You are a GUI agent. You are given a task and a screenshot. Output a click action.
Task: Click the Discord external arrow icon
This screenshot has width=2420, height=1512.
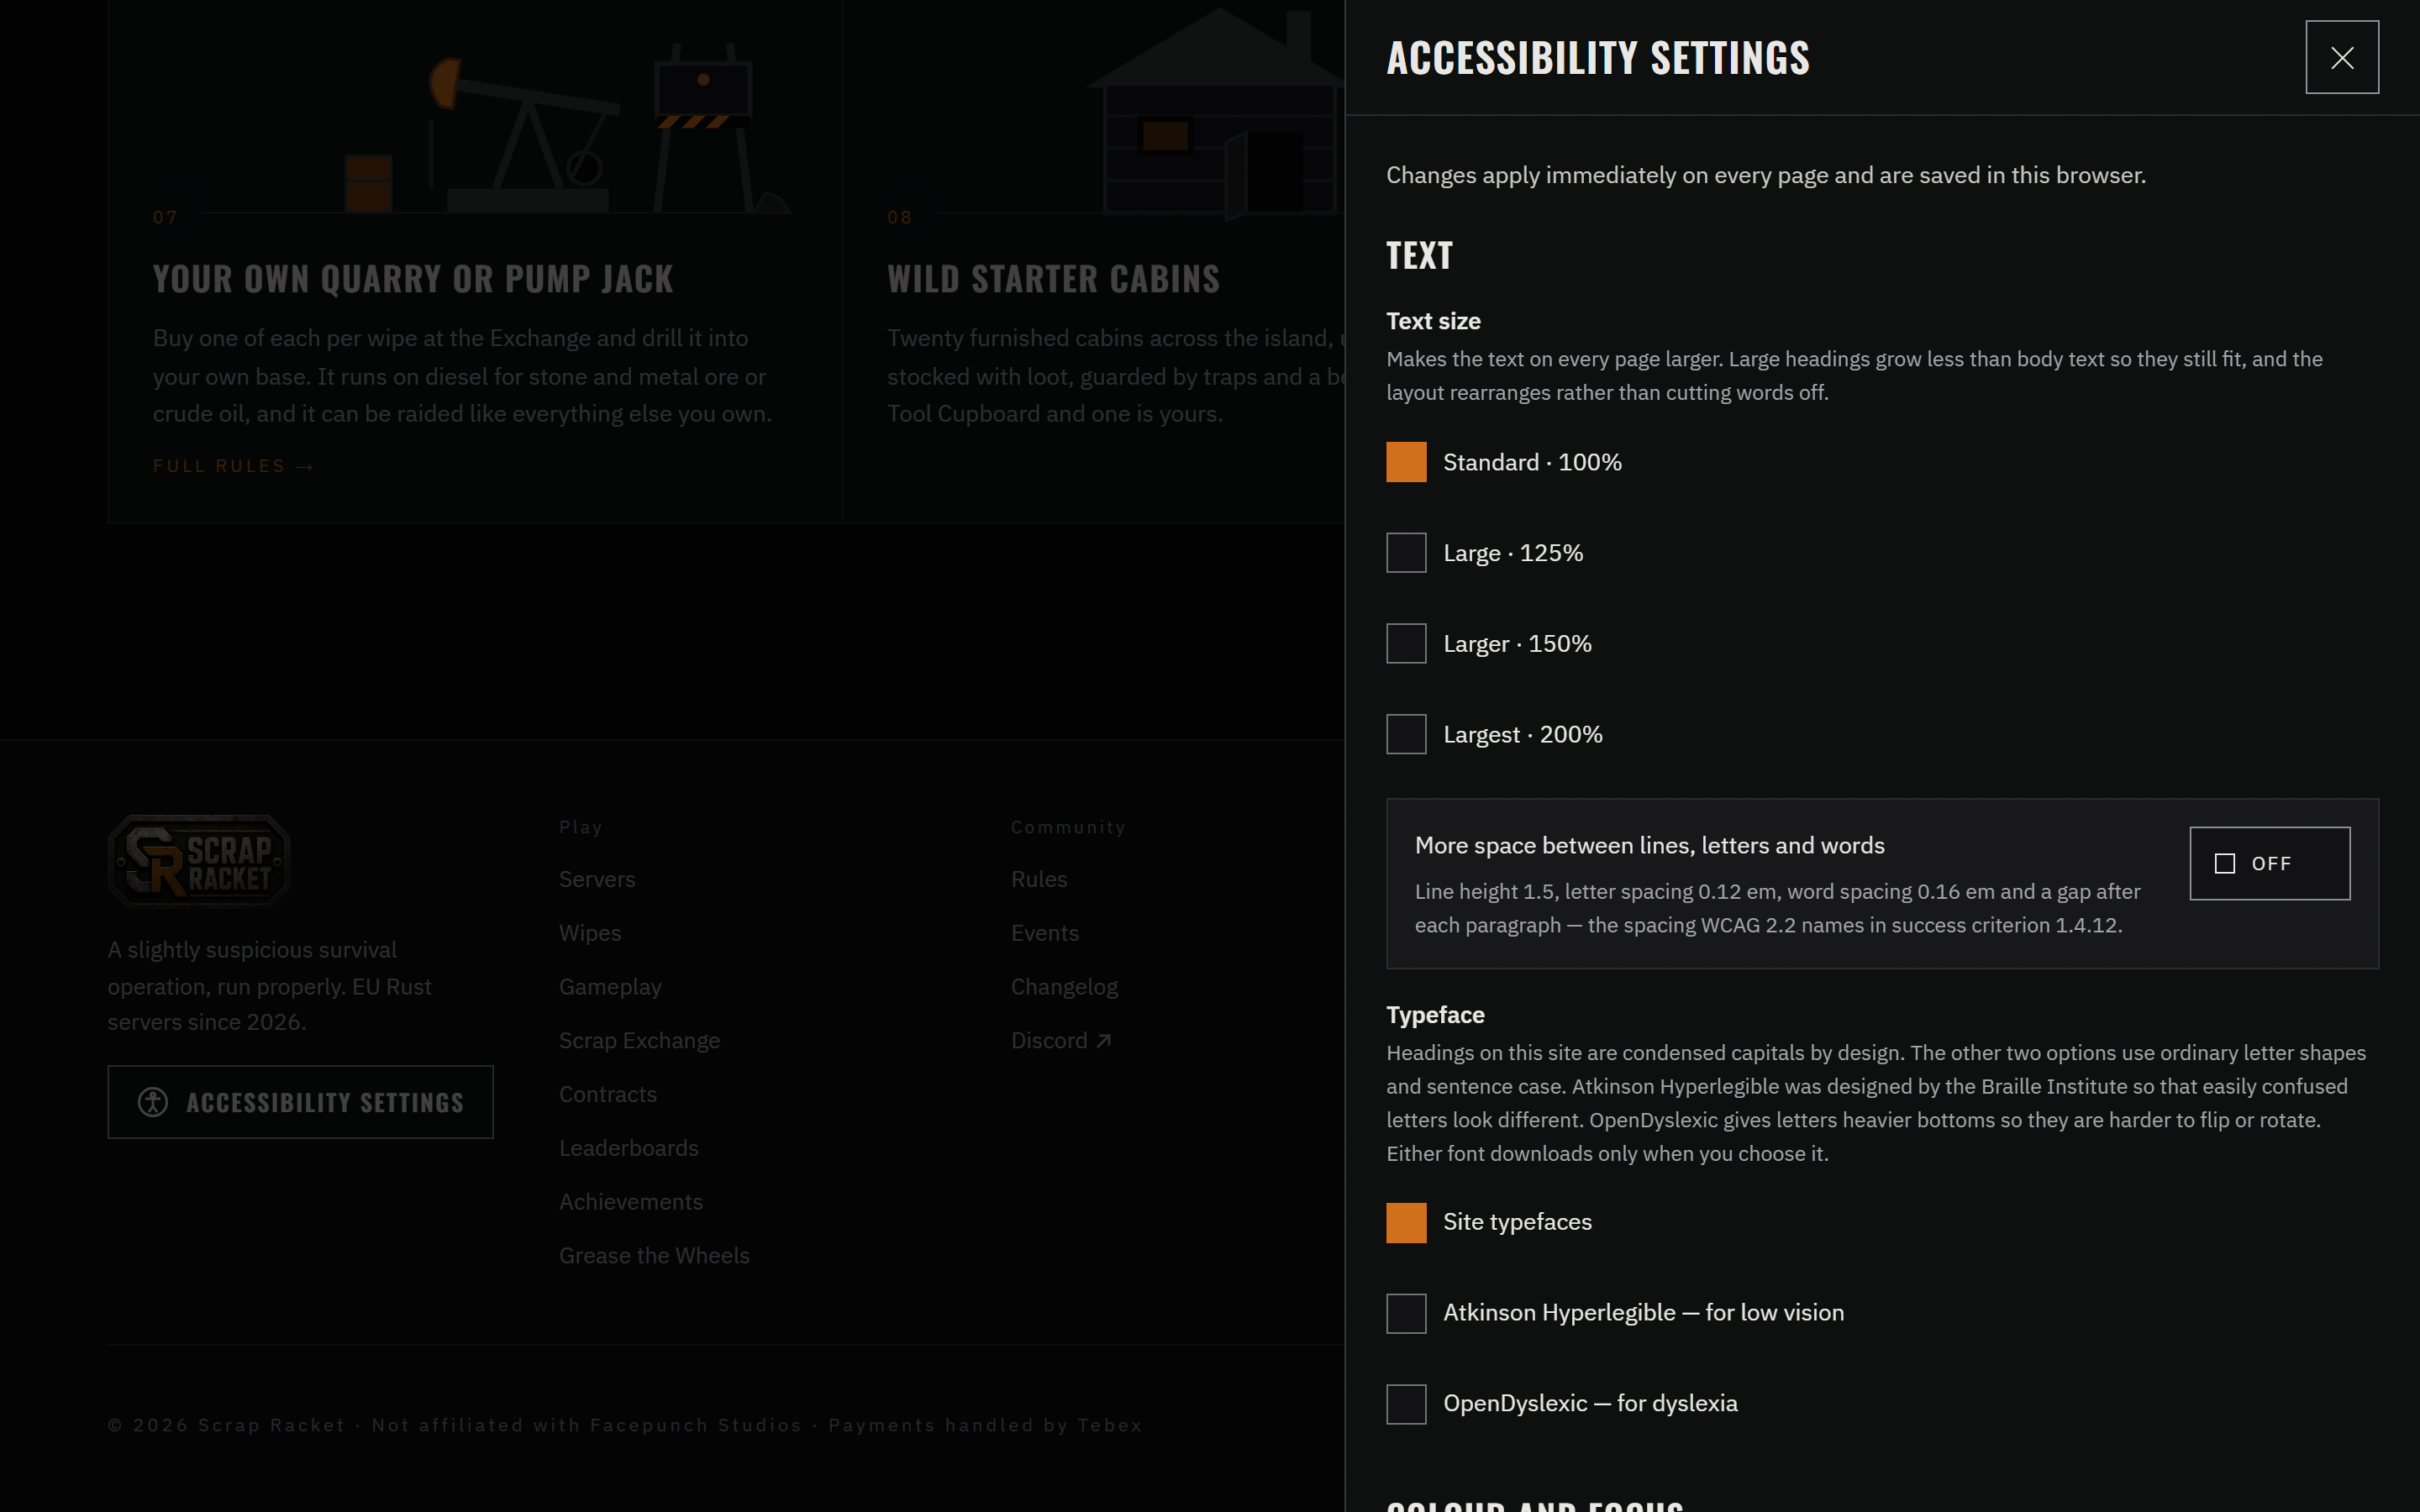point(1103,1041)
